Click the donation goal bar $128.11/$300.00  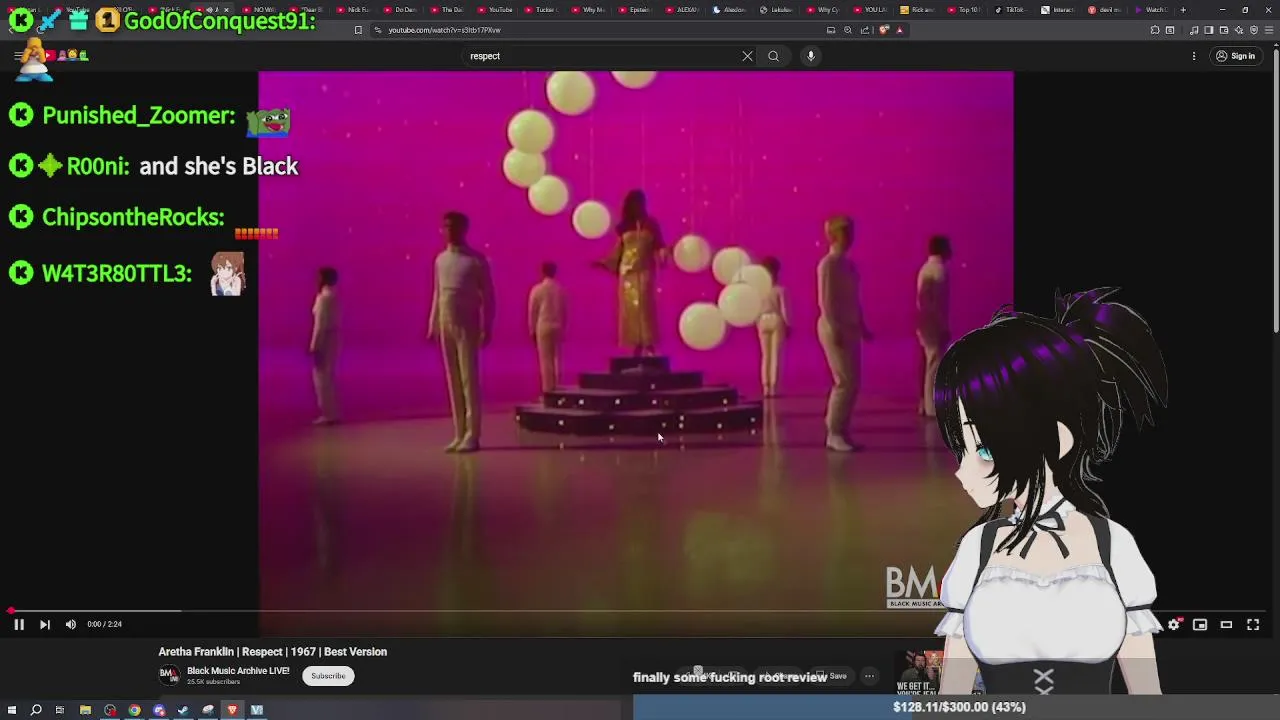coord(957,707)
